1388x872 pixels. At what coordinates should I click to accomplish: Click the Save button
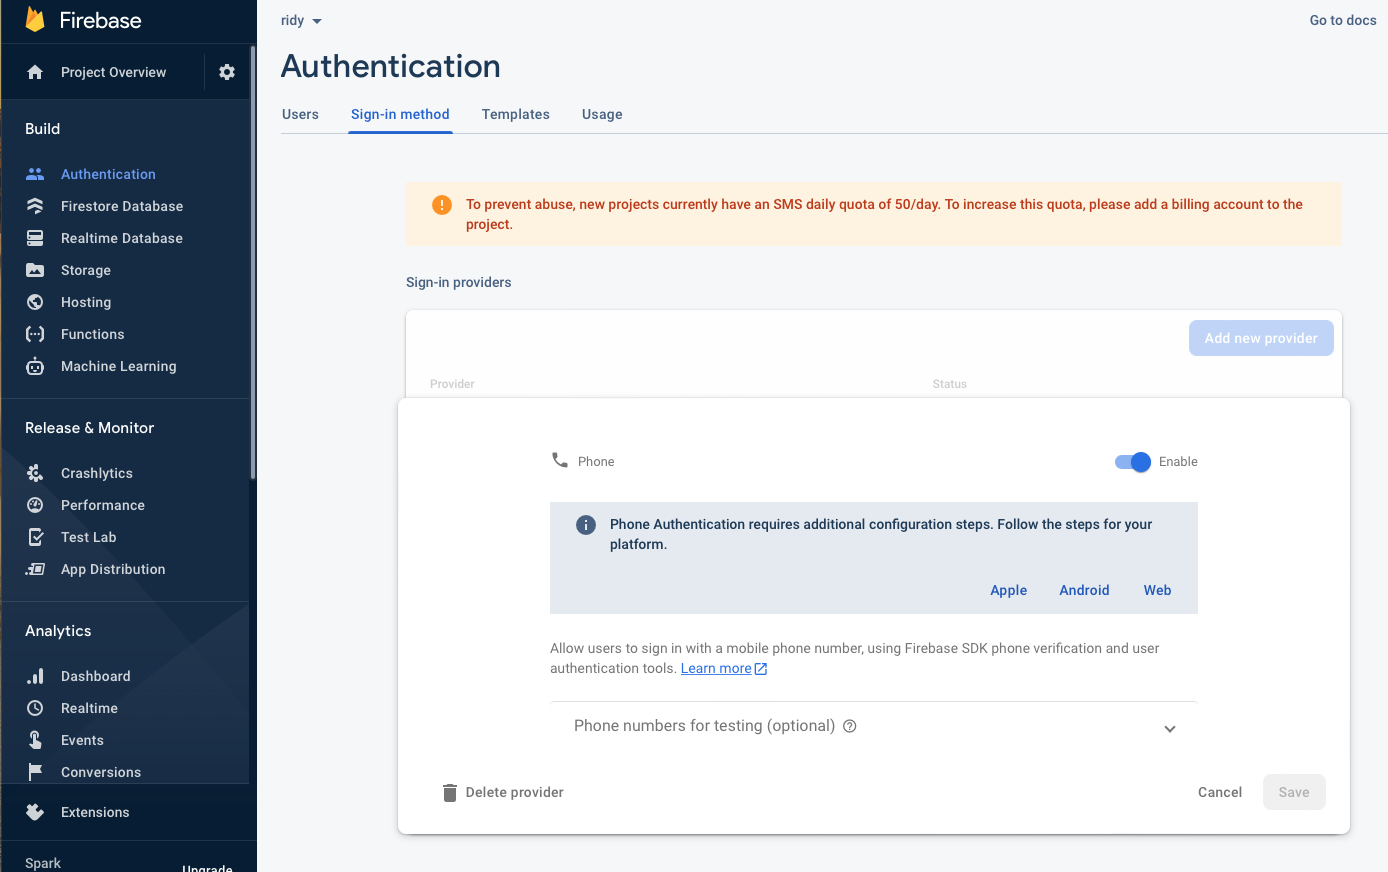(x=1294, y=792)
